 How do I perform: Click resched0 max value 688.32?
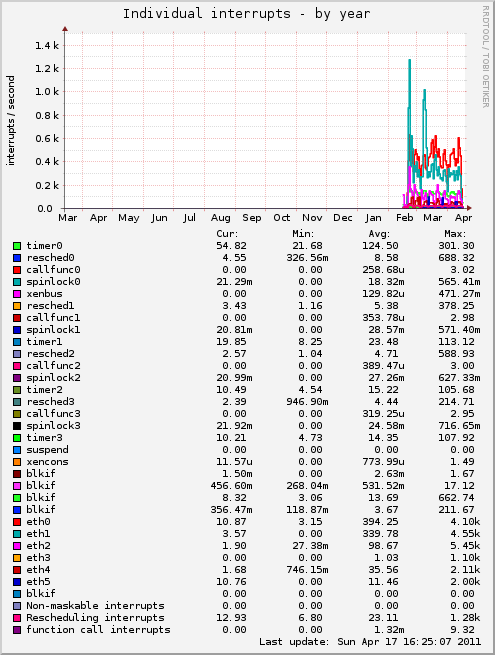pyautogui.click(x=457, y=258)
